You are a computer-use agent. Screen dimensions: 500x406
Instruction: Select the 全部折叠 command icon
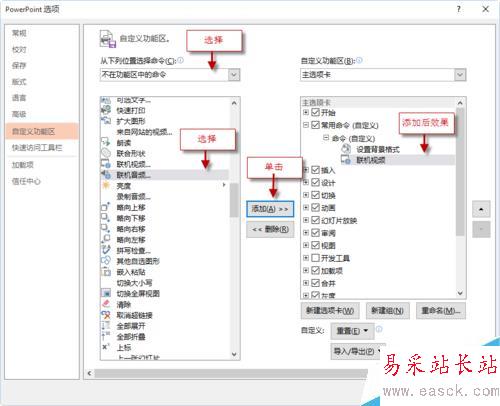point(106,336)
